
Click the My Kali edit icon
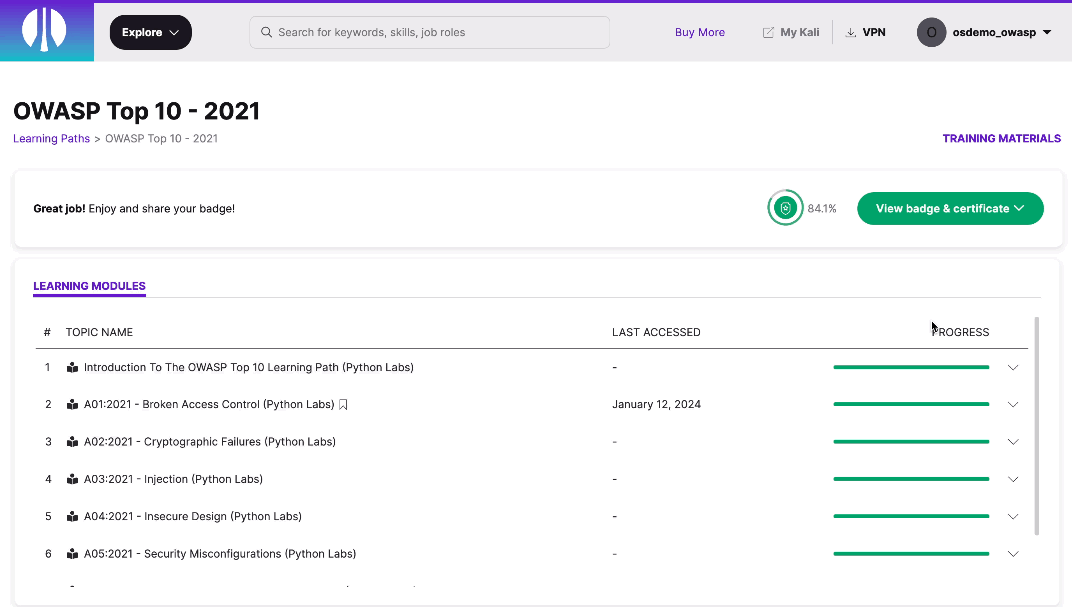[x=768, y=32]
